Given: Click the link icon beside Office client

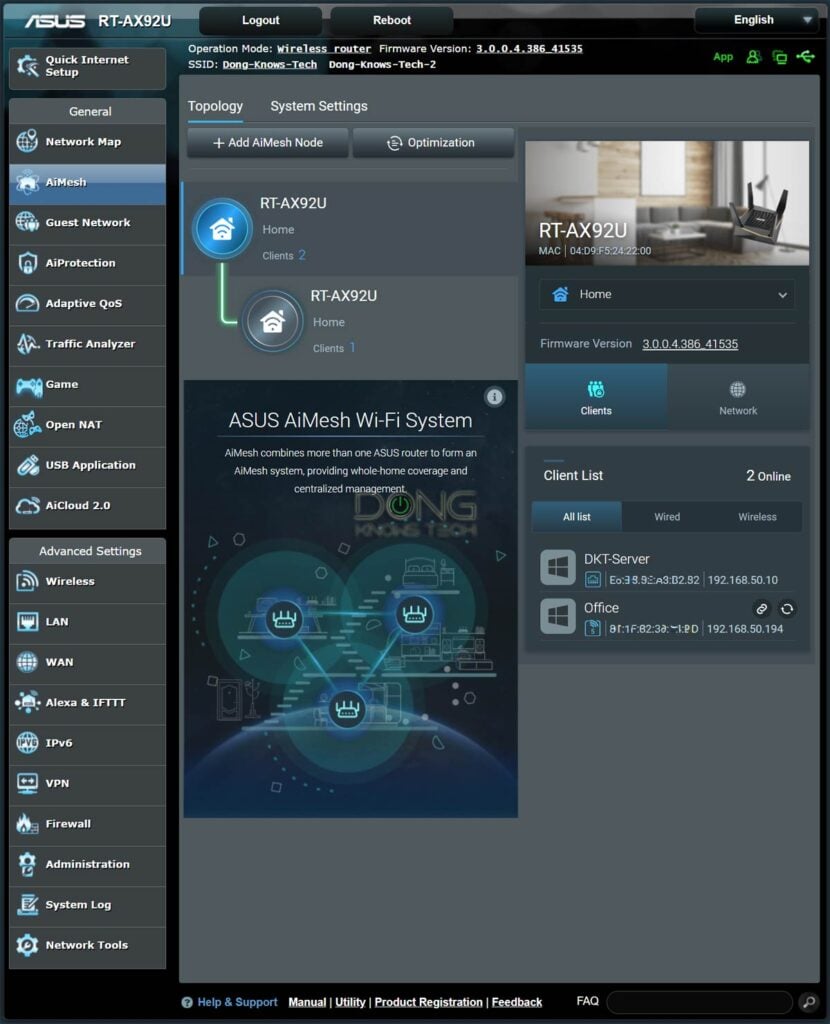Looking at the screenshot, I should pyautogui.click(x=761, y=609).
